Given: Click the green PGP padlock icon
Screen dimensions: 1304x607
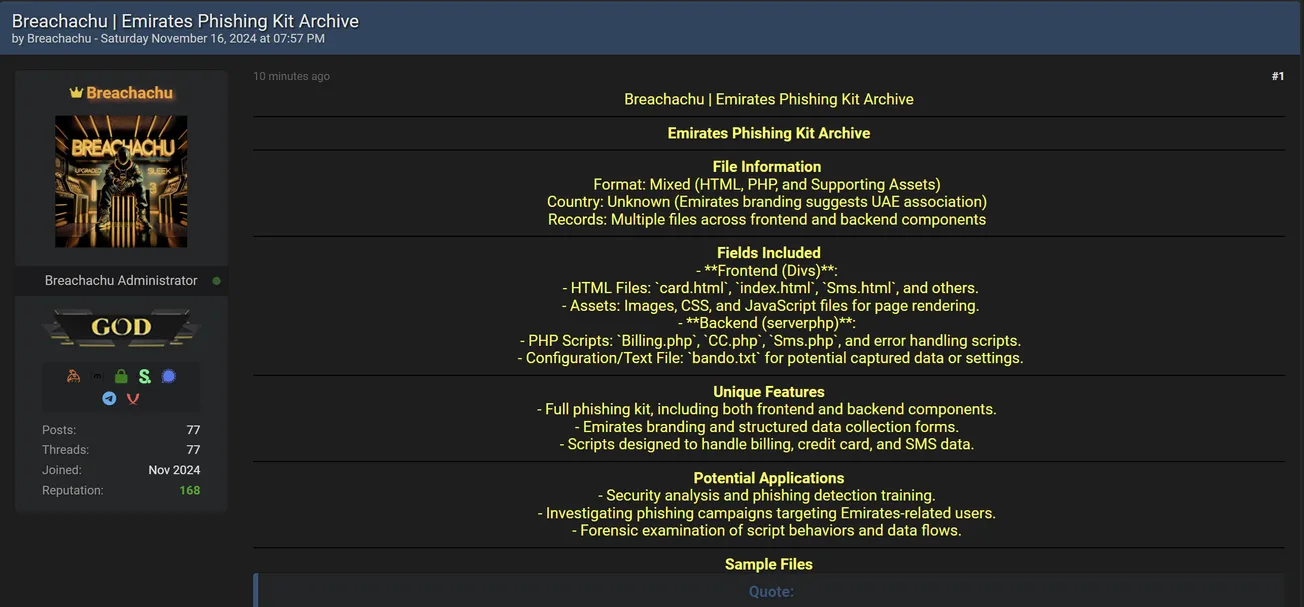Looking at the screenshot, I should coord(120,376).
